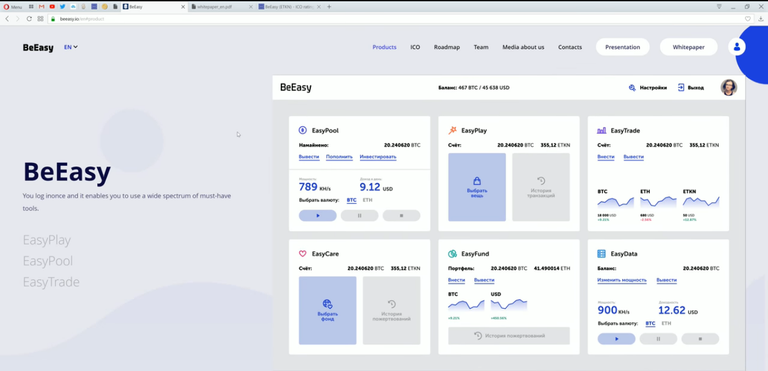Click the heart bookmark icon in address bar
768x371 pixels.
click(747, 19)
